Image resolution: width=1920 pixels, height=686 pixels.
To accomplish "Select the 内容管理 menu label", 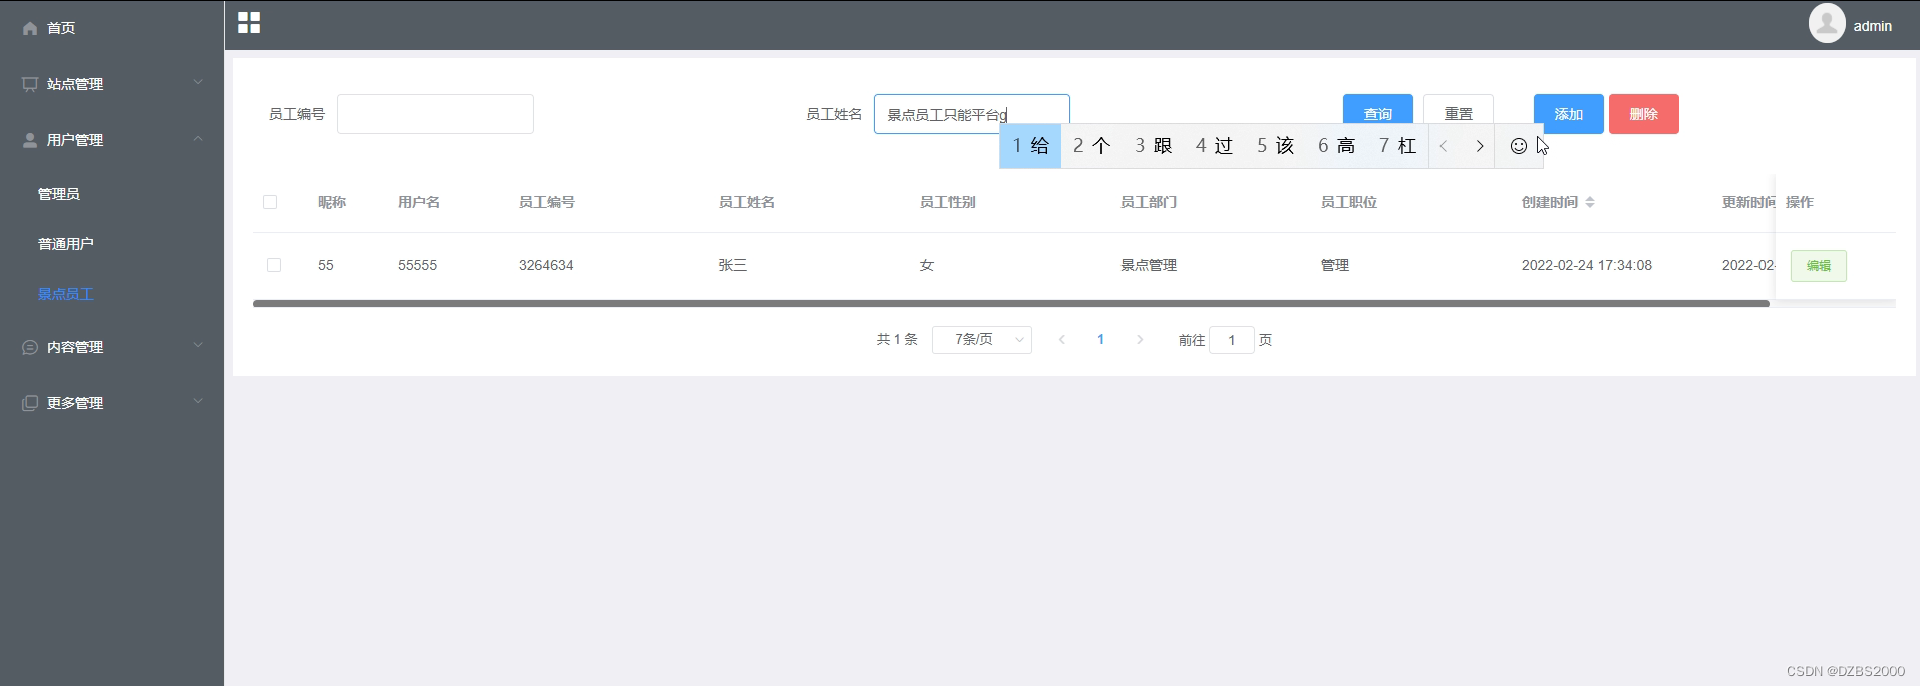I will point(75,347).
